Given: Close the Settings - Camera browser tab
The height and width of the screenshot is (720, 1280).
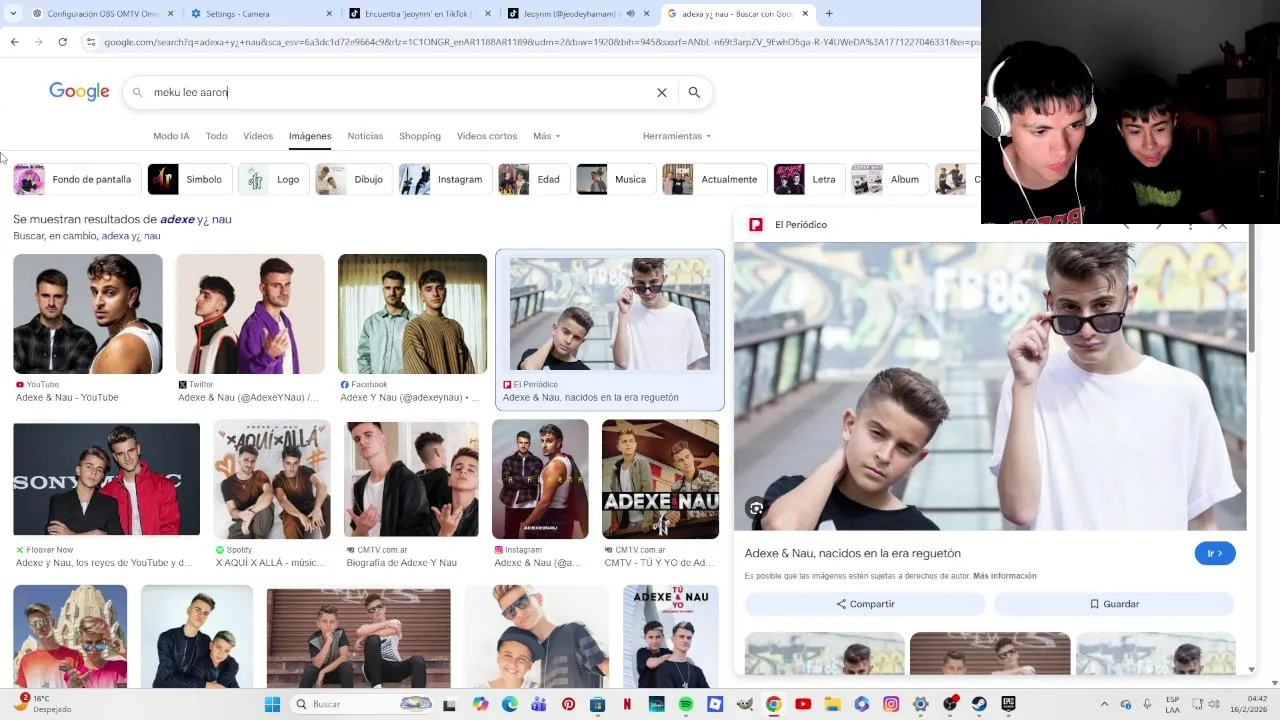Looking at the screenshot, I should tap(329, 14).
